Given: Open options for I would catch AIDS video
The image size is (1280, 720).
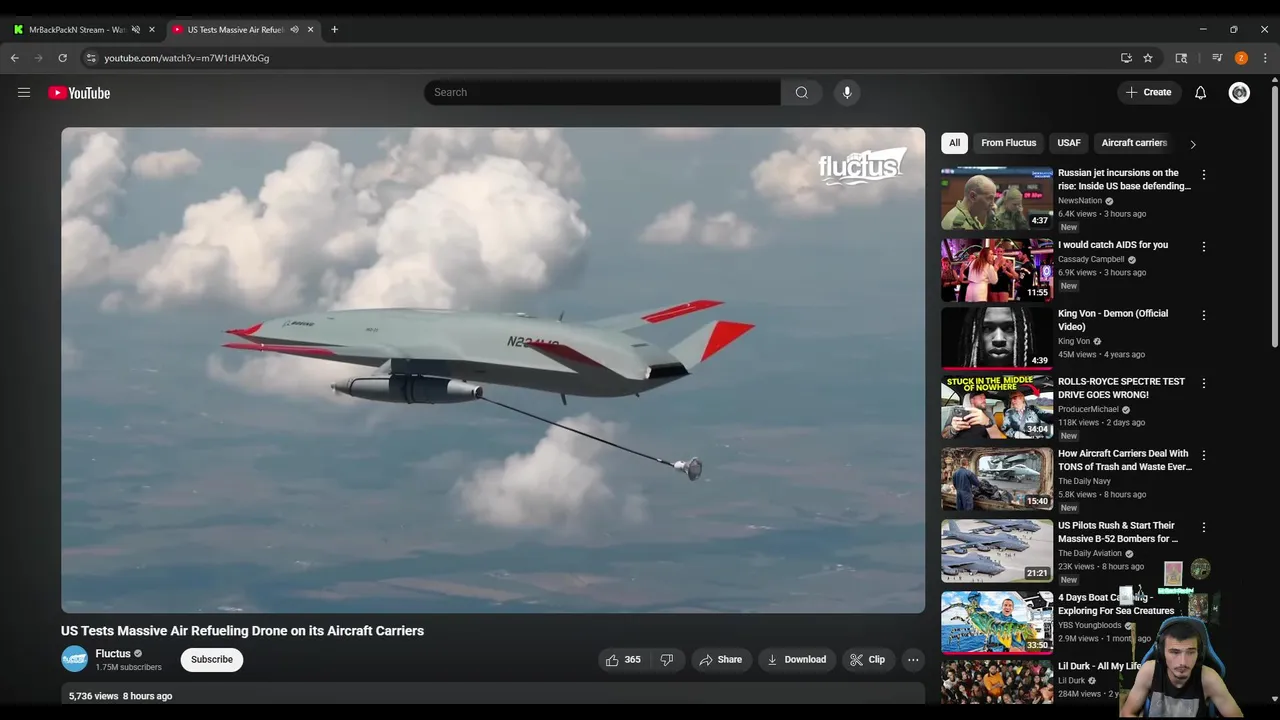Looking at the screenshot, I should click(1203, 246).
